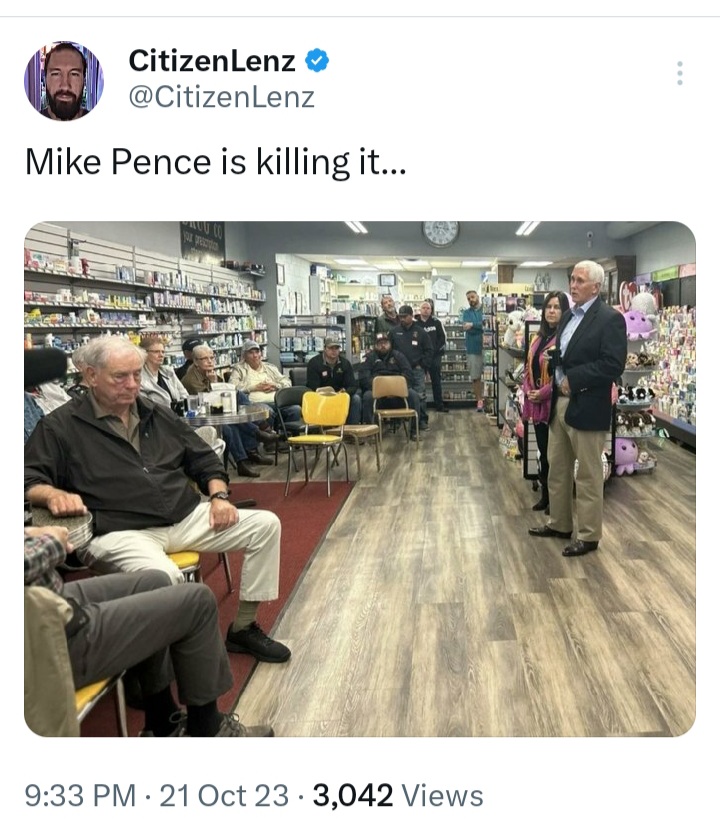
Task: Click the 21 Oct 23 date
Action: coord(224,795)
